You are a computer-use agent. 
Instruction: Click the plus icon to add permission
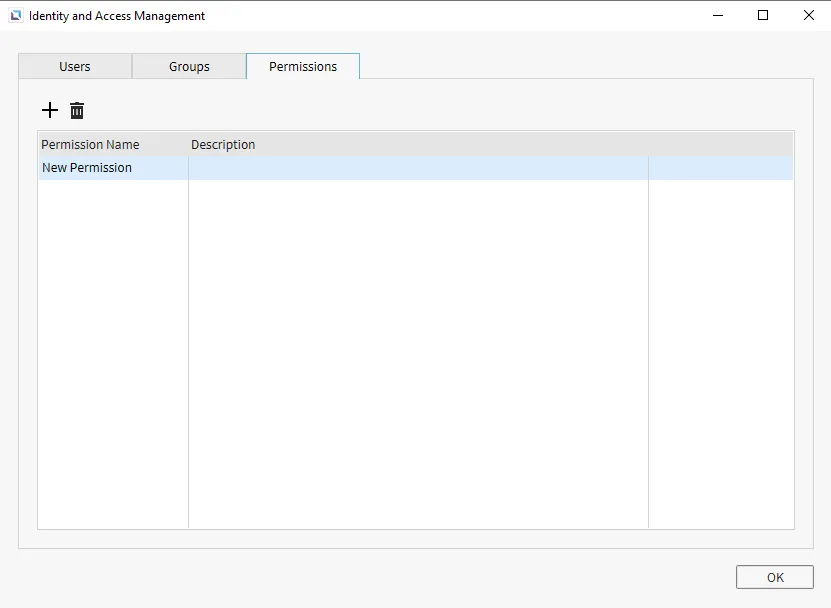tap(50, 110)
